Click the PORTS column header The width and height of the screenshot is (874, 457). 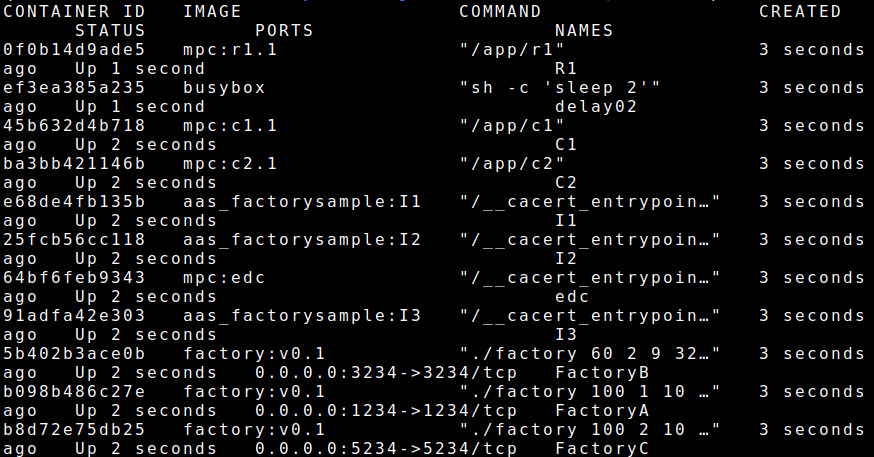[284, 30]
